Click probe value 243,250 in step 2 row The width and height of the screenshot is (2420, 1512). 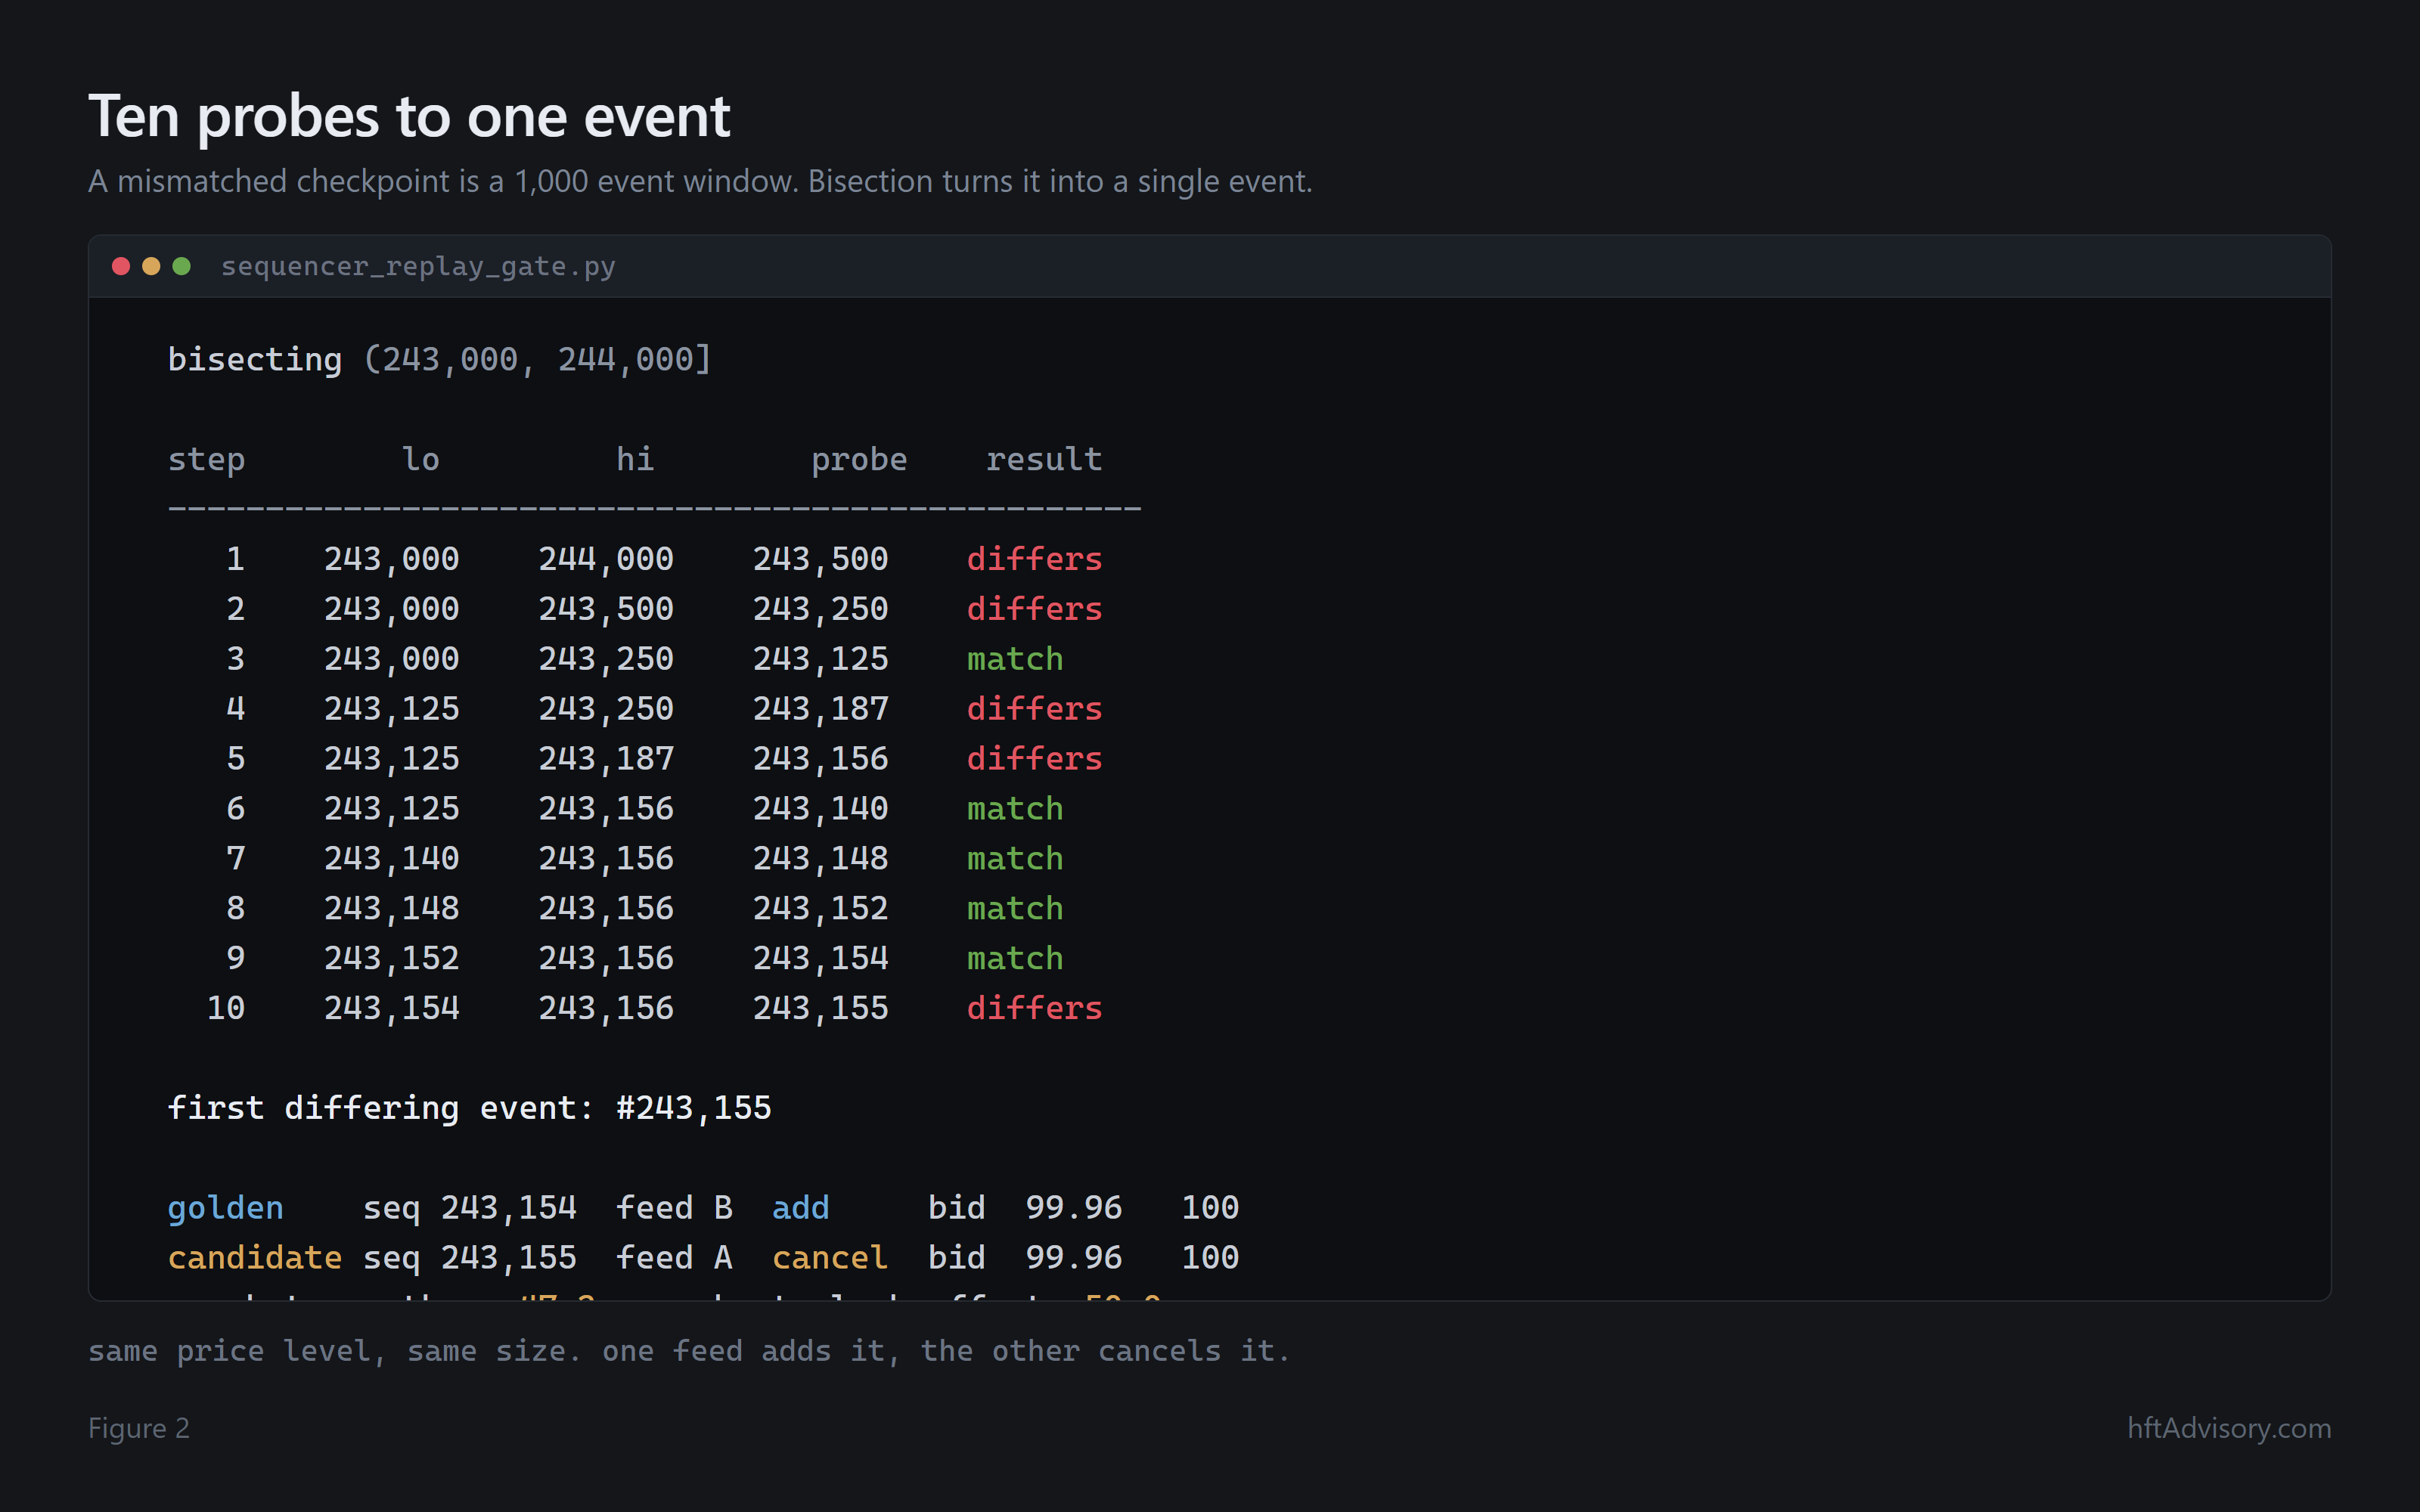pyautogui.click(x=820, y=609)
